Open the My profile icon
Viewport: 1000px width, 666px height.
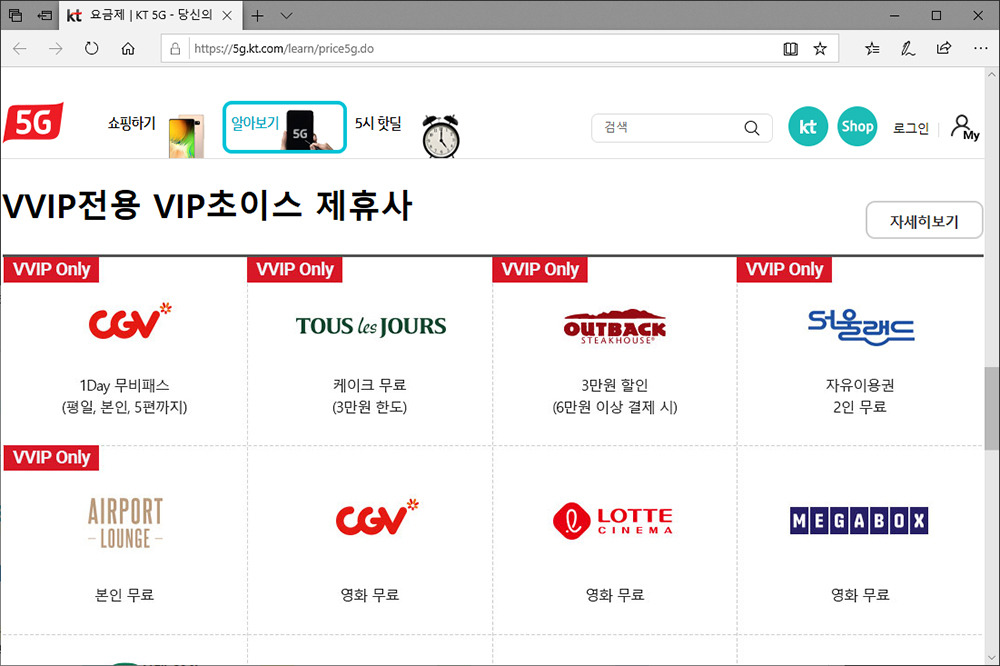964,128
